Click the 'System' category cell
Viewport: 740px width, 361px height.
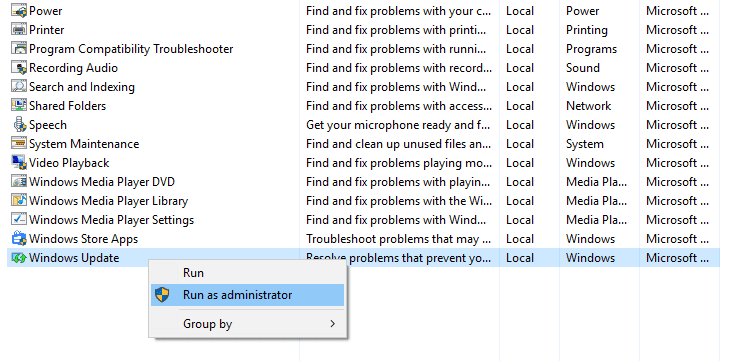coord(585,144)
